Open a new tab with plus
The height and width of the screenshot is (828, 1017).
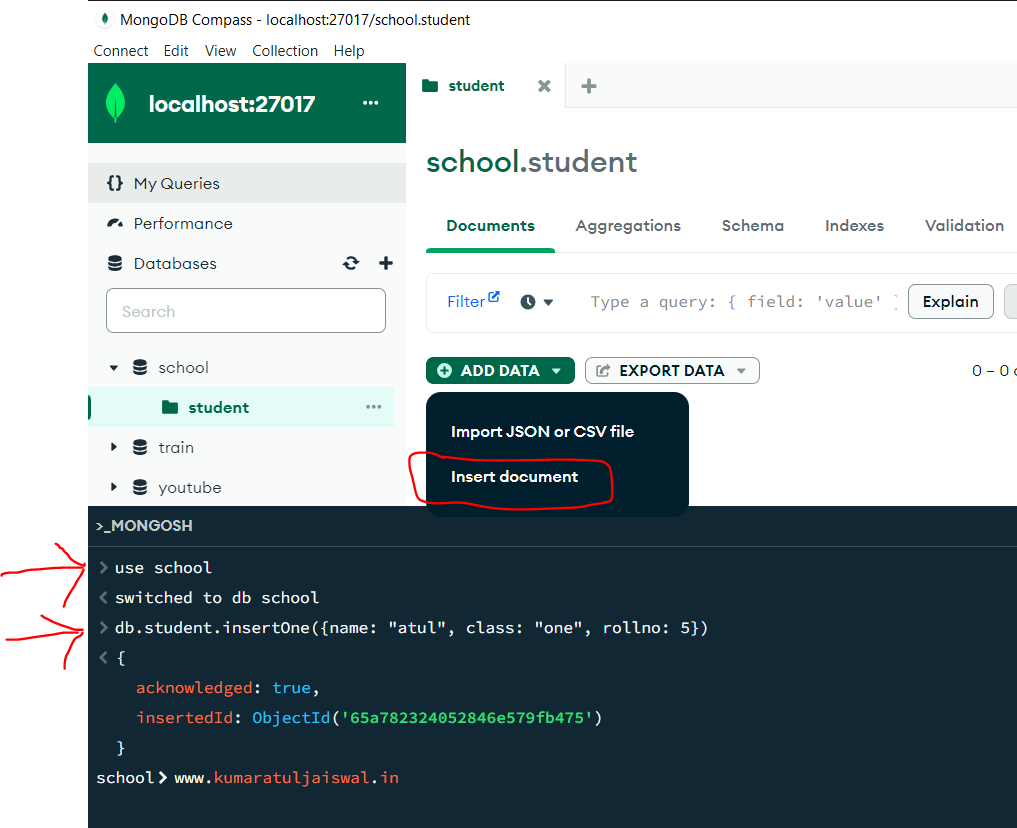(x=589, y=86)
